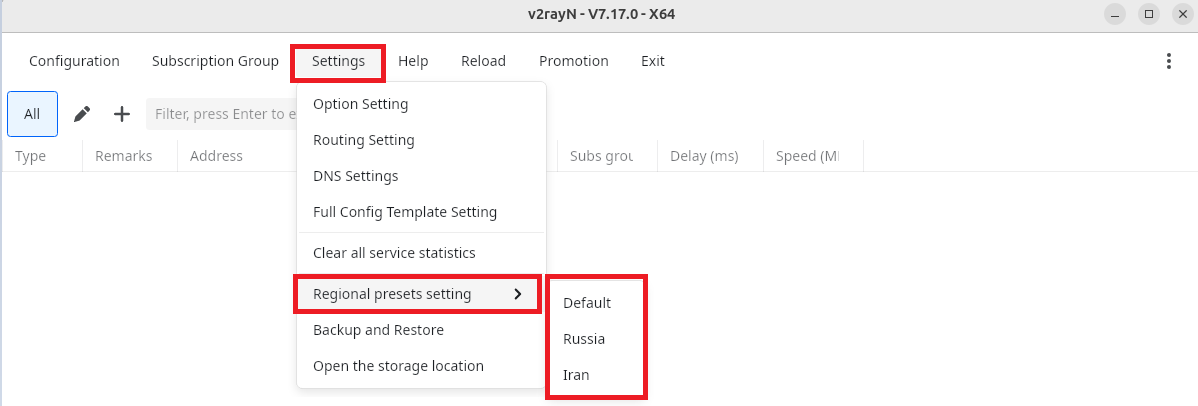1198x406 pixels.
Task: Click the plus add subscription icon
Action: tap(122, 114)
